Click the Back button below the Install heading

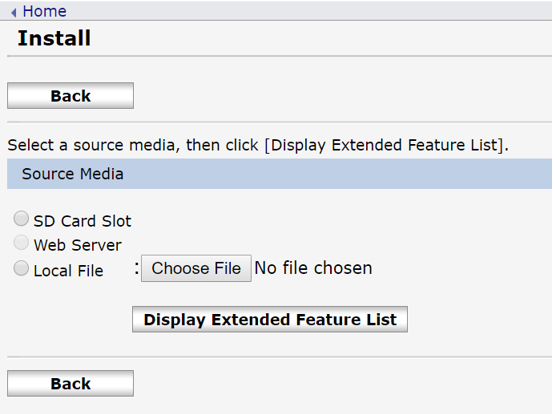coord(70,96)
